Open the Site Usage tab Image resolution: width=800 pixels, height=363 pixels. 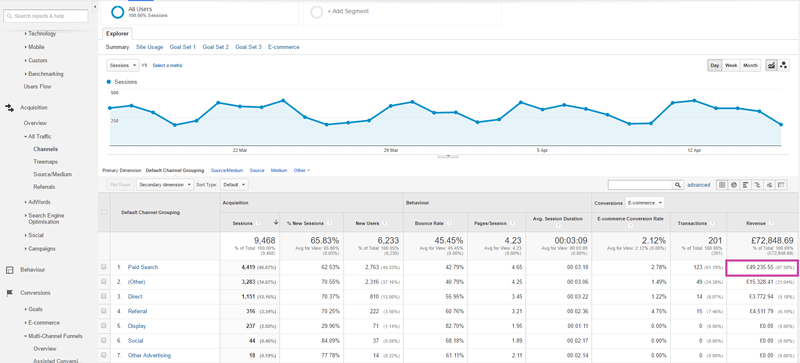click(x=149, y=47)
